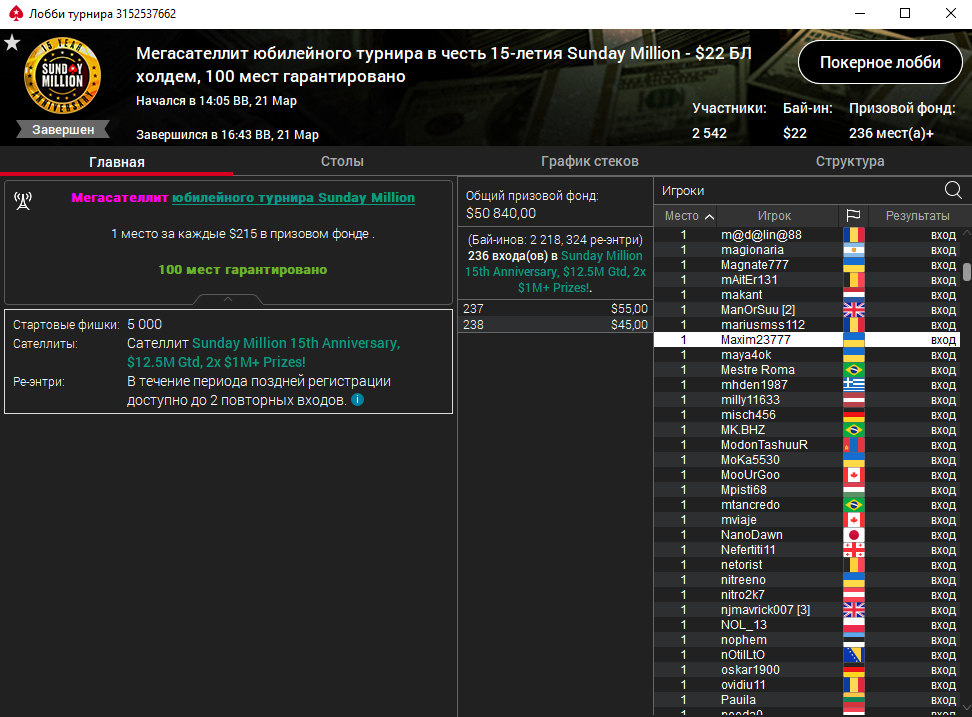Click ManOrSuu's United Kingdom flag
This screenshot has height=717, width=972.
pos(854,310)
